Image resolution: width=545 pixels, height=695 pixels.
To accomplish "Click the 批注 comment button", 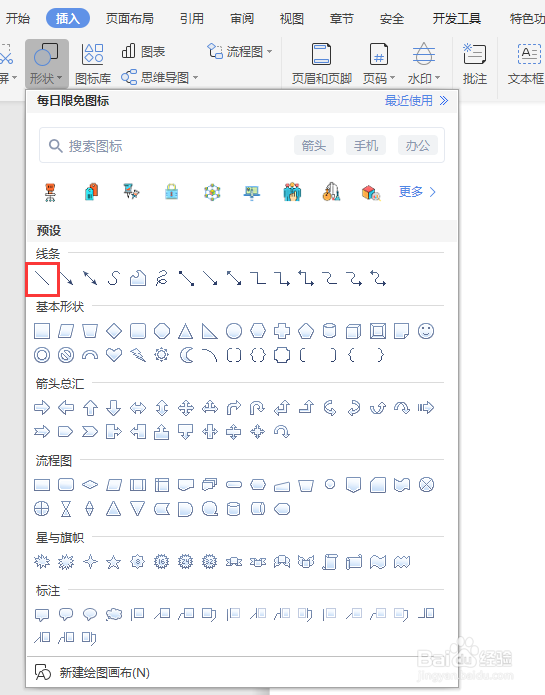I will coord(475,64).
